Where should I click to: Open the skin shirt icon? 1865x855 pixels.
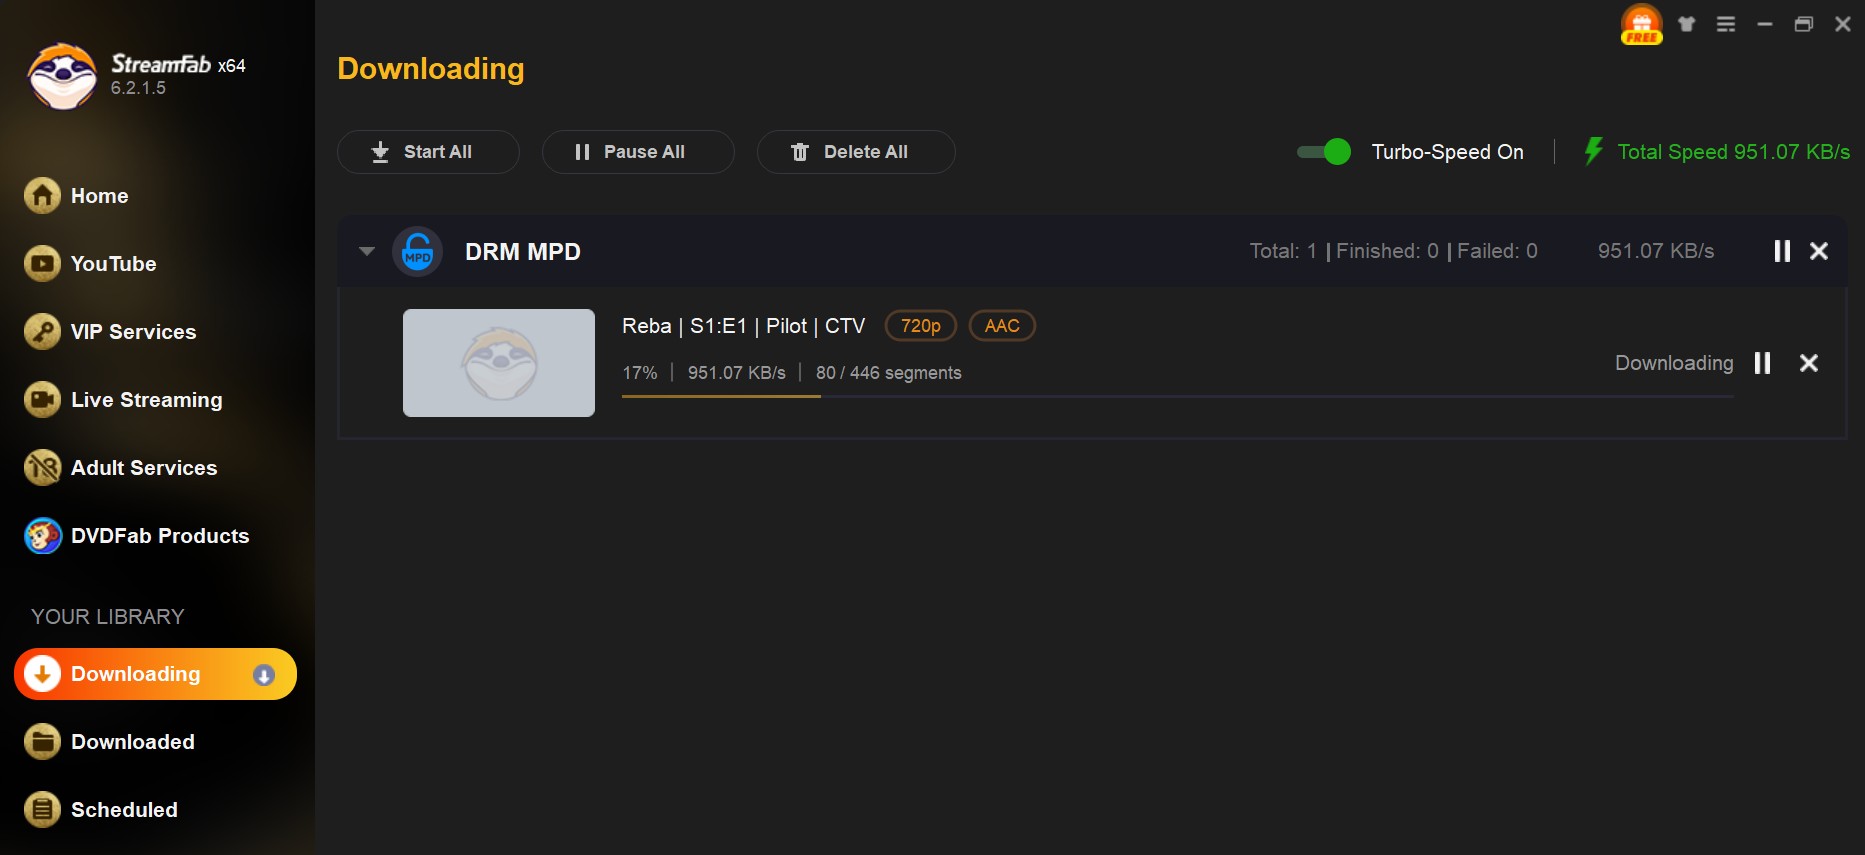click(1687, 24)
